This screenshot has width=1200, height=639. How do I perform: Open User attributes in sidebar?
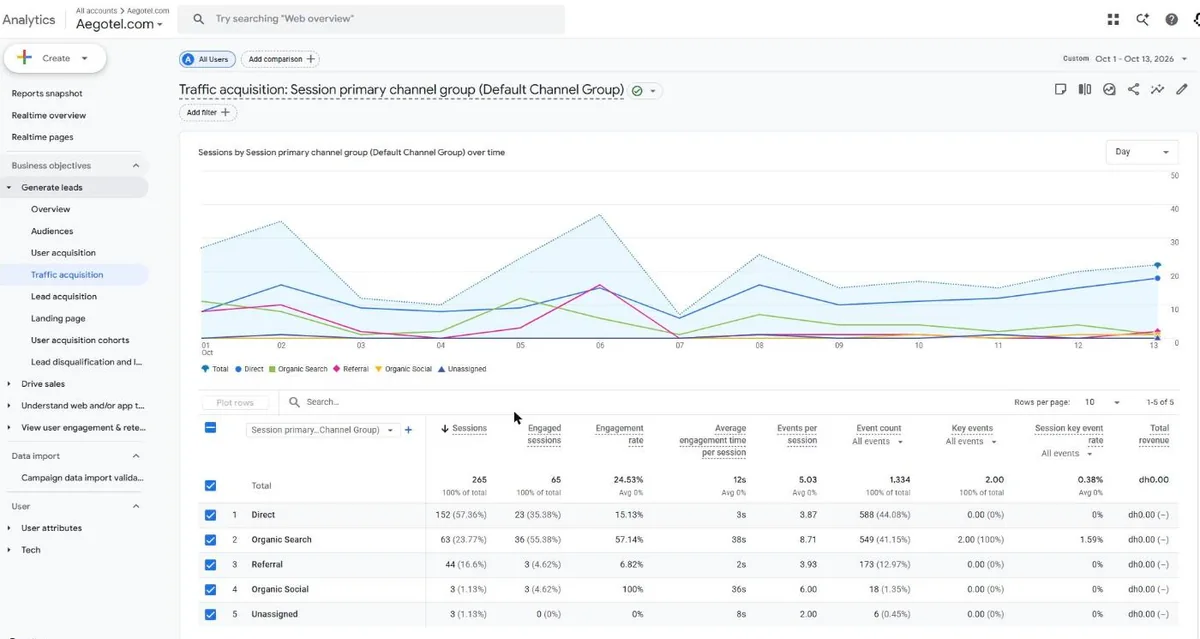(x=52, y=528)
